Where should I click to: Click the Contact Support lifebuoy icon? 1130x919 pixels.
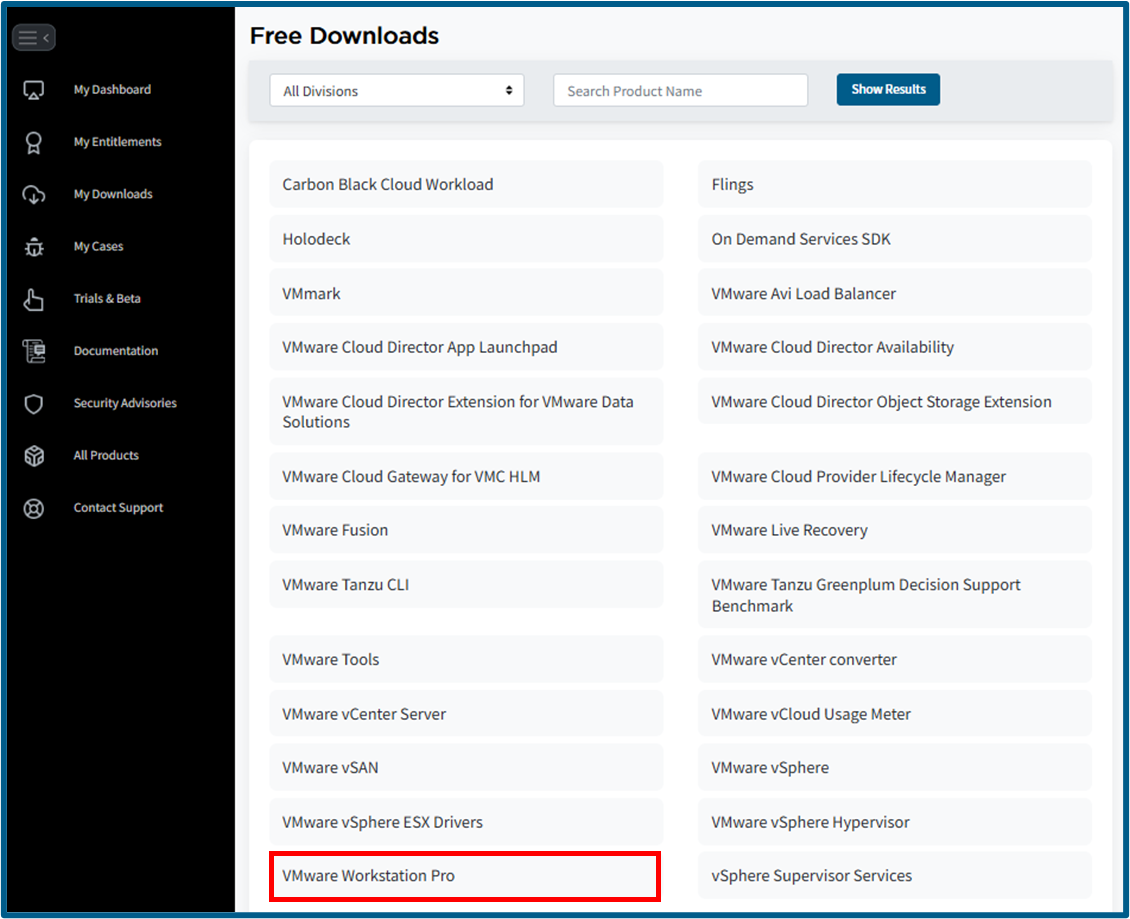point(34,508)
